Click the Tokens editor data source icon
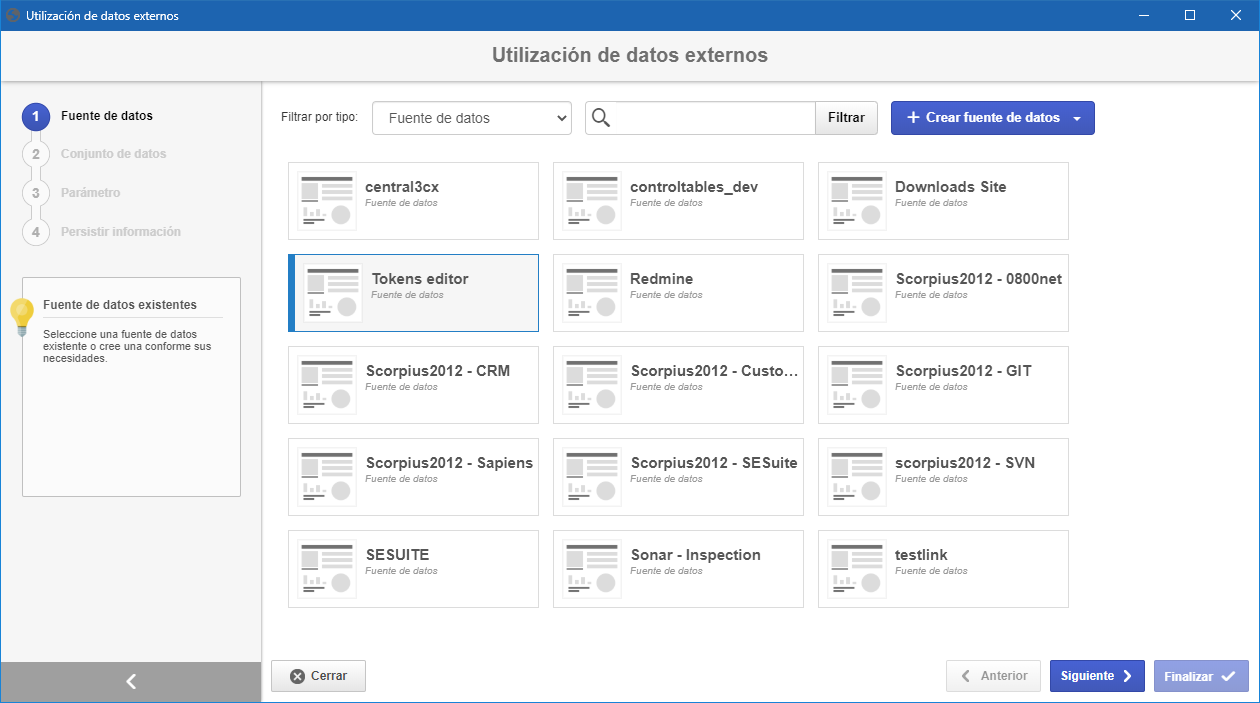 (x=333, y=293)
